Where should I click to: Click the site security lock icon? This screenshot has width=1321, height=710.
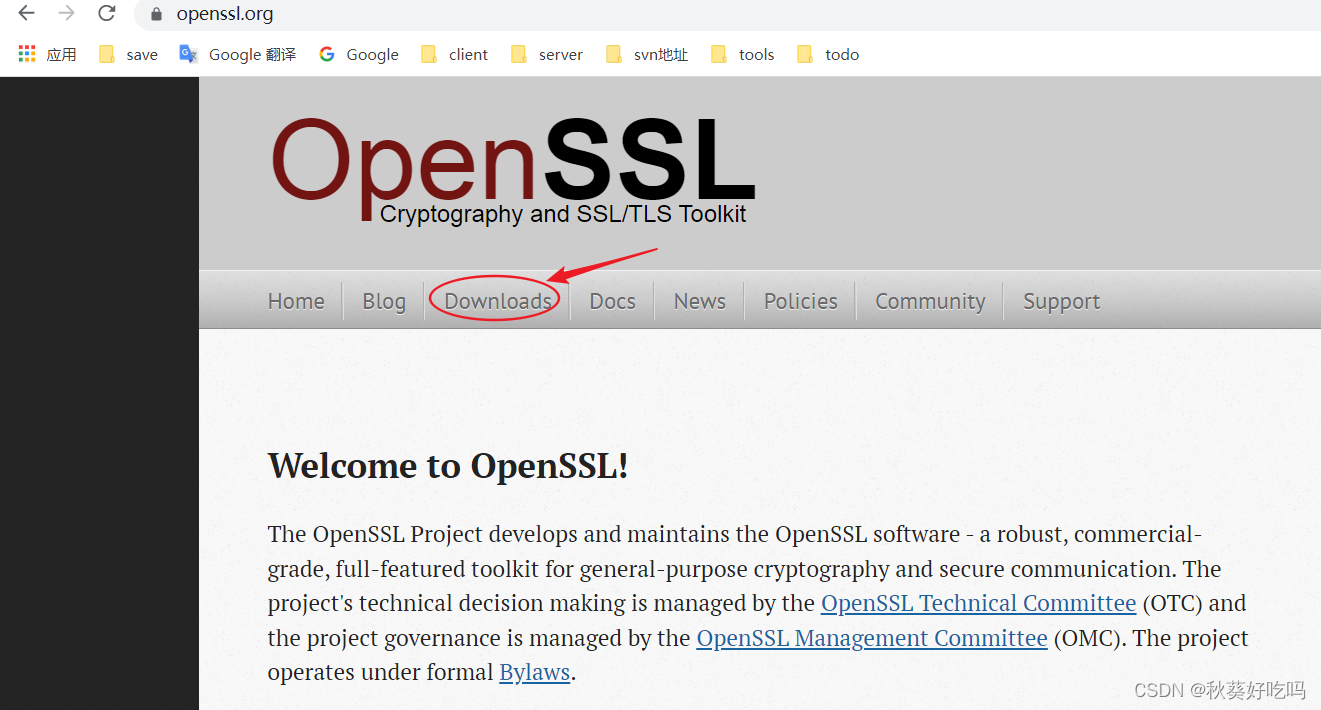[x=155, y=14]
